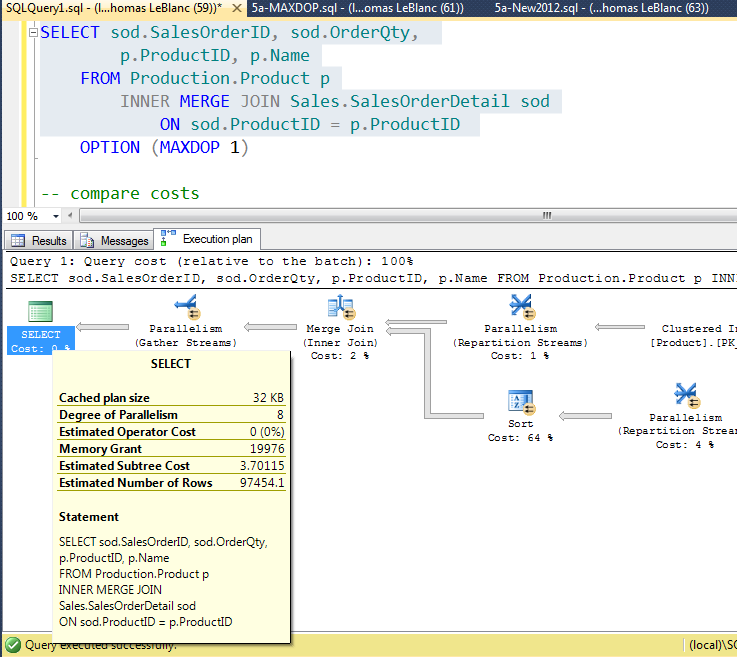Screen dimensions: 737x657
Task: Click the arrow between Gather Streams and SELECT
Action: (x=102, y=327)
